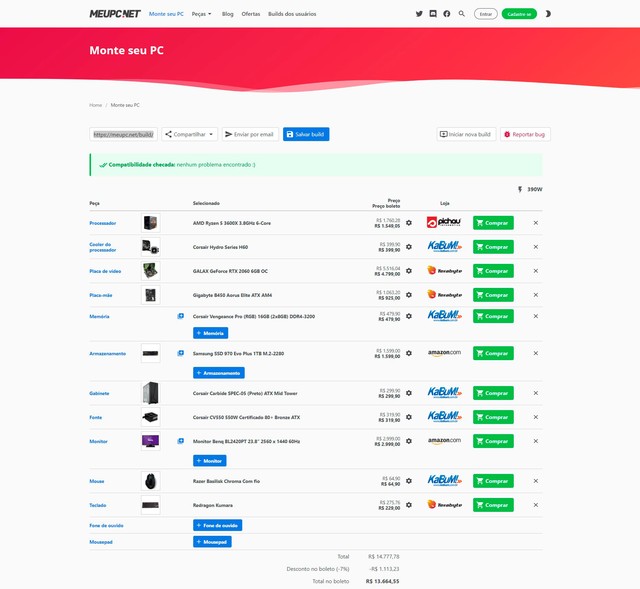Image resolution: width=640 pixels, height=589 pixels.
Task: Remove the Corsair Hydro Series H60 item
Action: click(x=536, y=247)
